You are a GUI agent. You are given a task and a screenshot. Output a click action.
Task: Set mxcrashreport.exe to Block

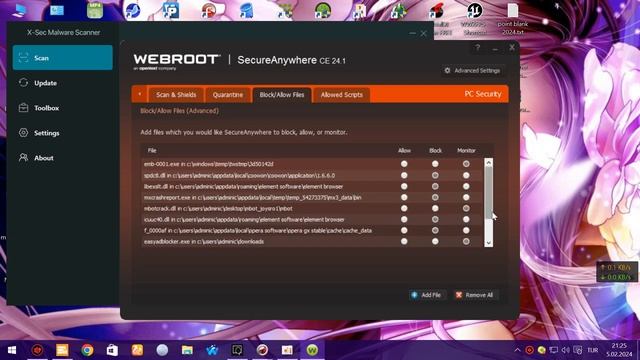click(435, 197)
